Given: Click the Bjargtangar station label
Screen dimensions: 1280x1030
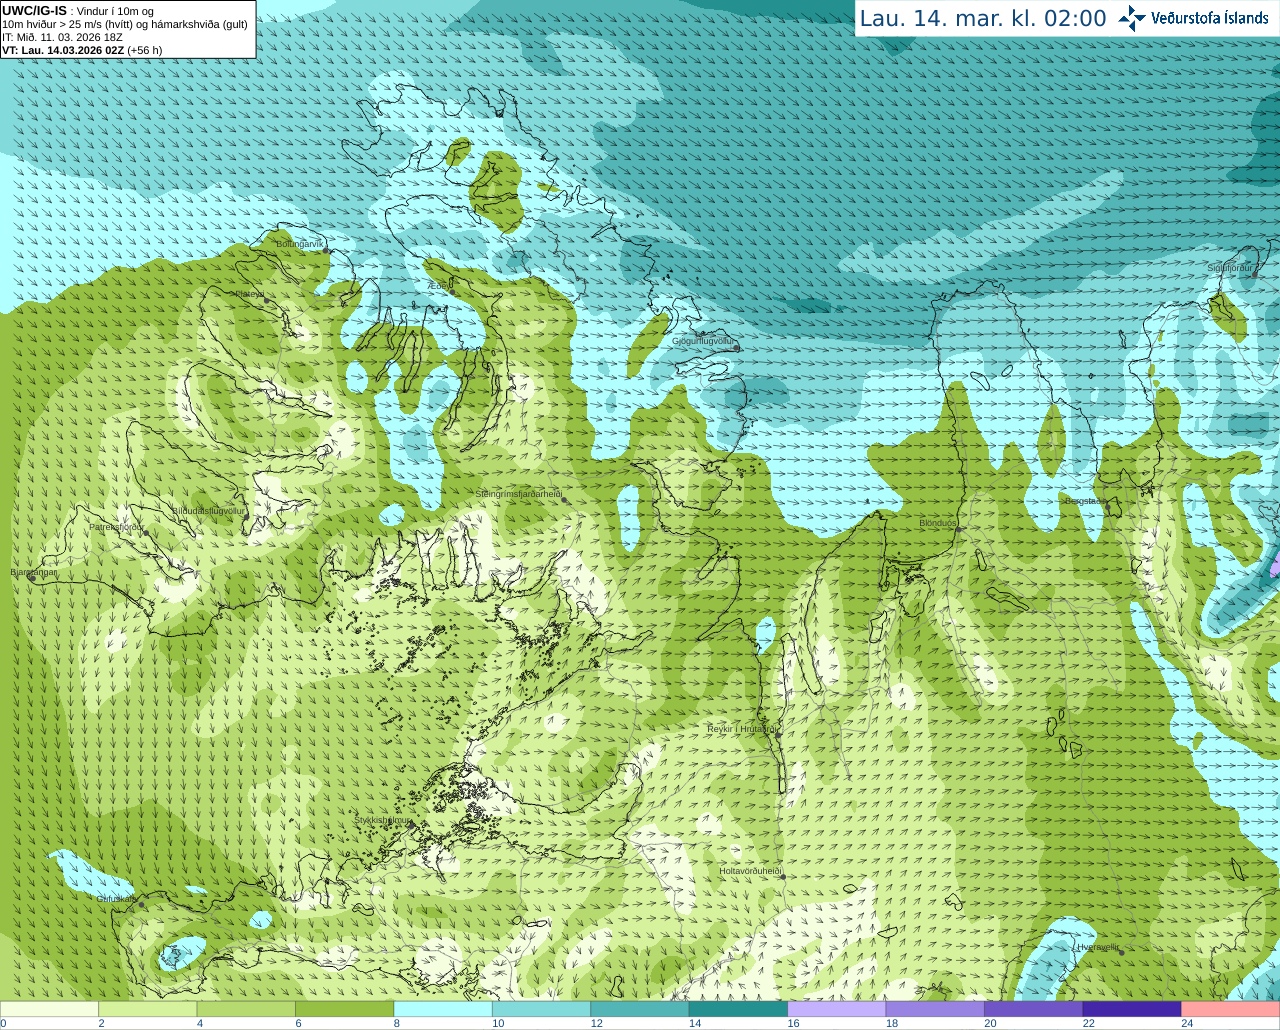Looking at the screenshot, I should click(34, 572).
